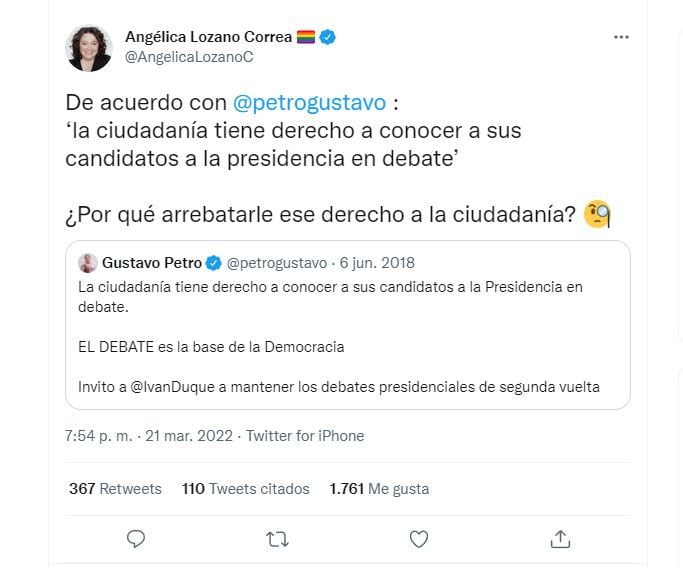
Task: Click the monocle face emoji
Action: [600, 215]
